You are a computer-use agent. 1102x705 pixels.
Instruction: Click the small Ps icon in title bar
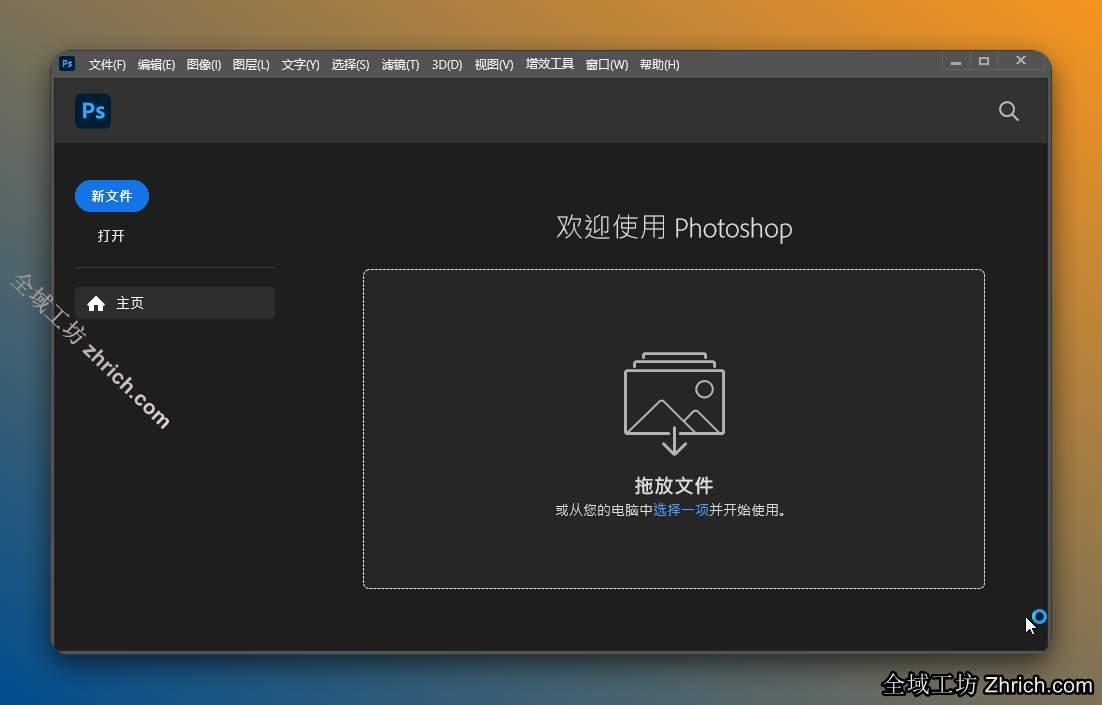click(67, 64)
